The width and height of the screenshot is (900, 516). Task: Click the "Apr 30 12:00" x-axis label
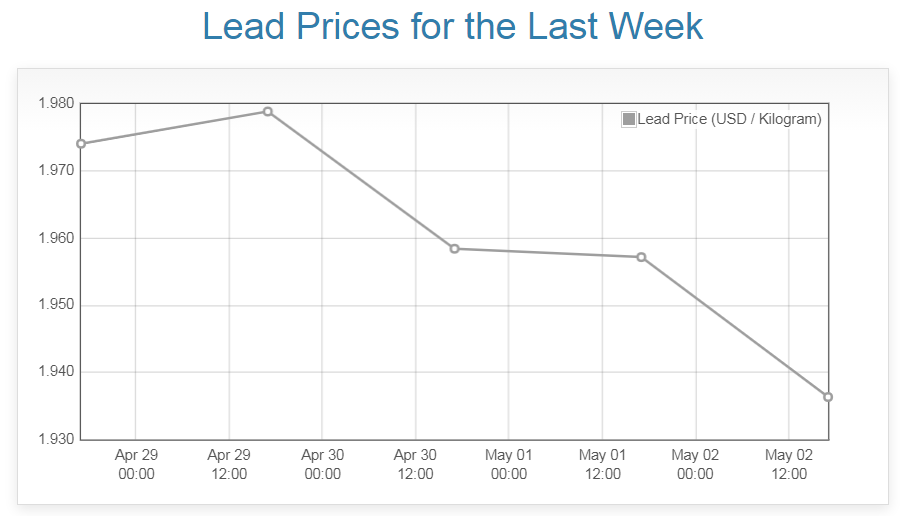(415, 464)
